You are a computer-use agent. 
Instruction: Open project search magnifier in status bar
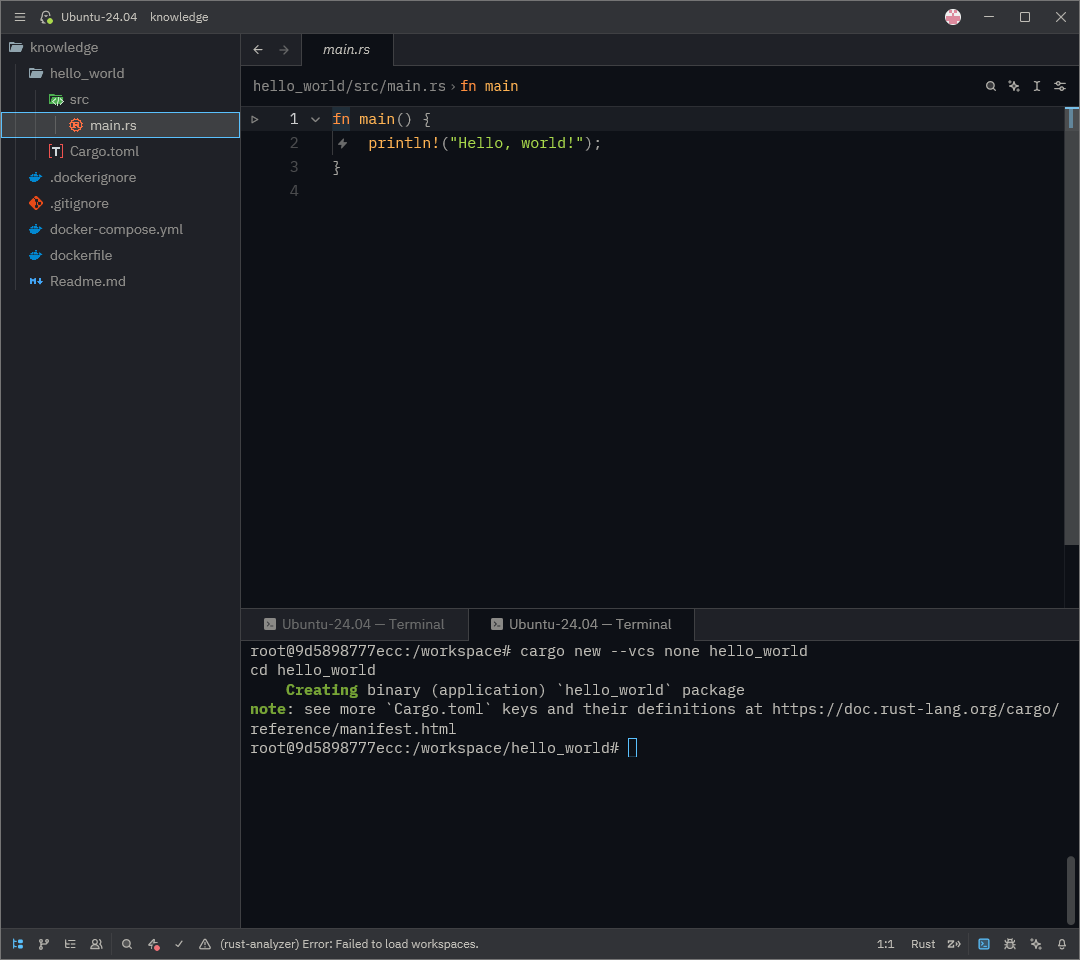pos(127,944)
